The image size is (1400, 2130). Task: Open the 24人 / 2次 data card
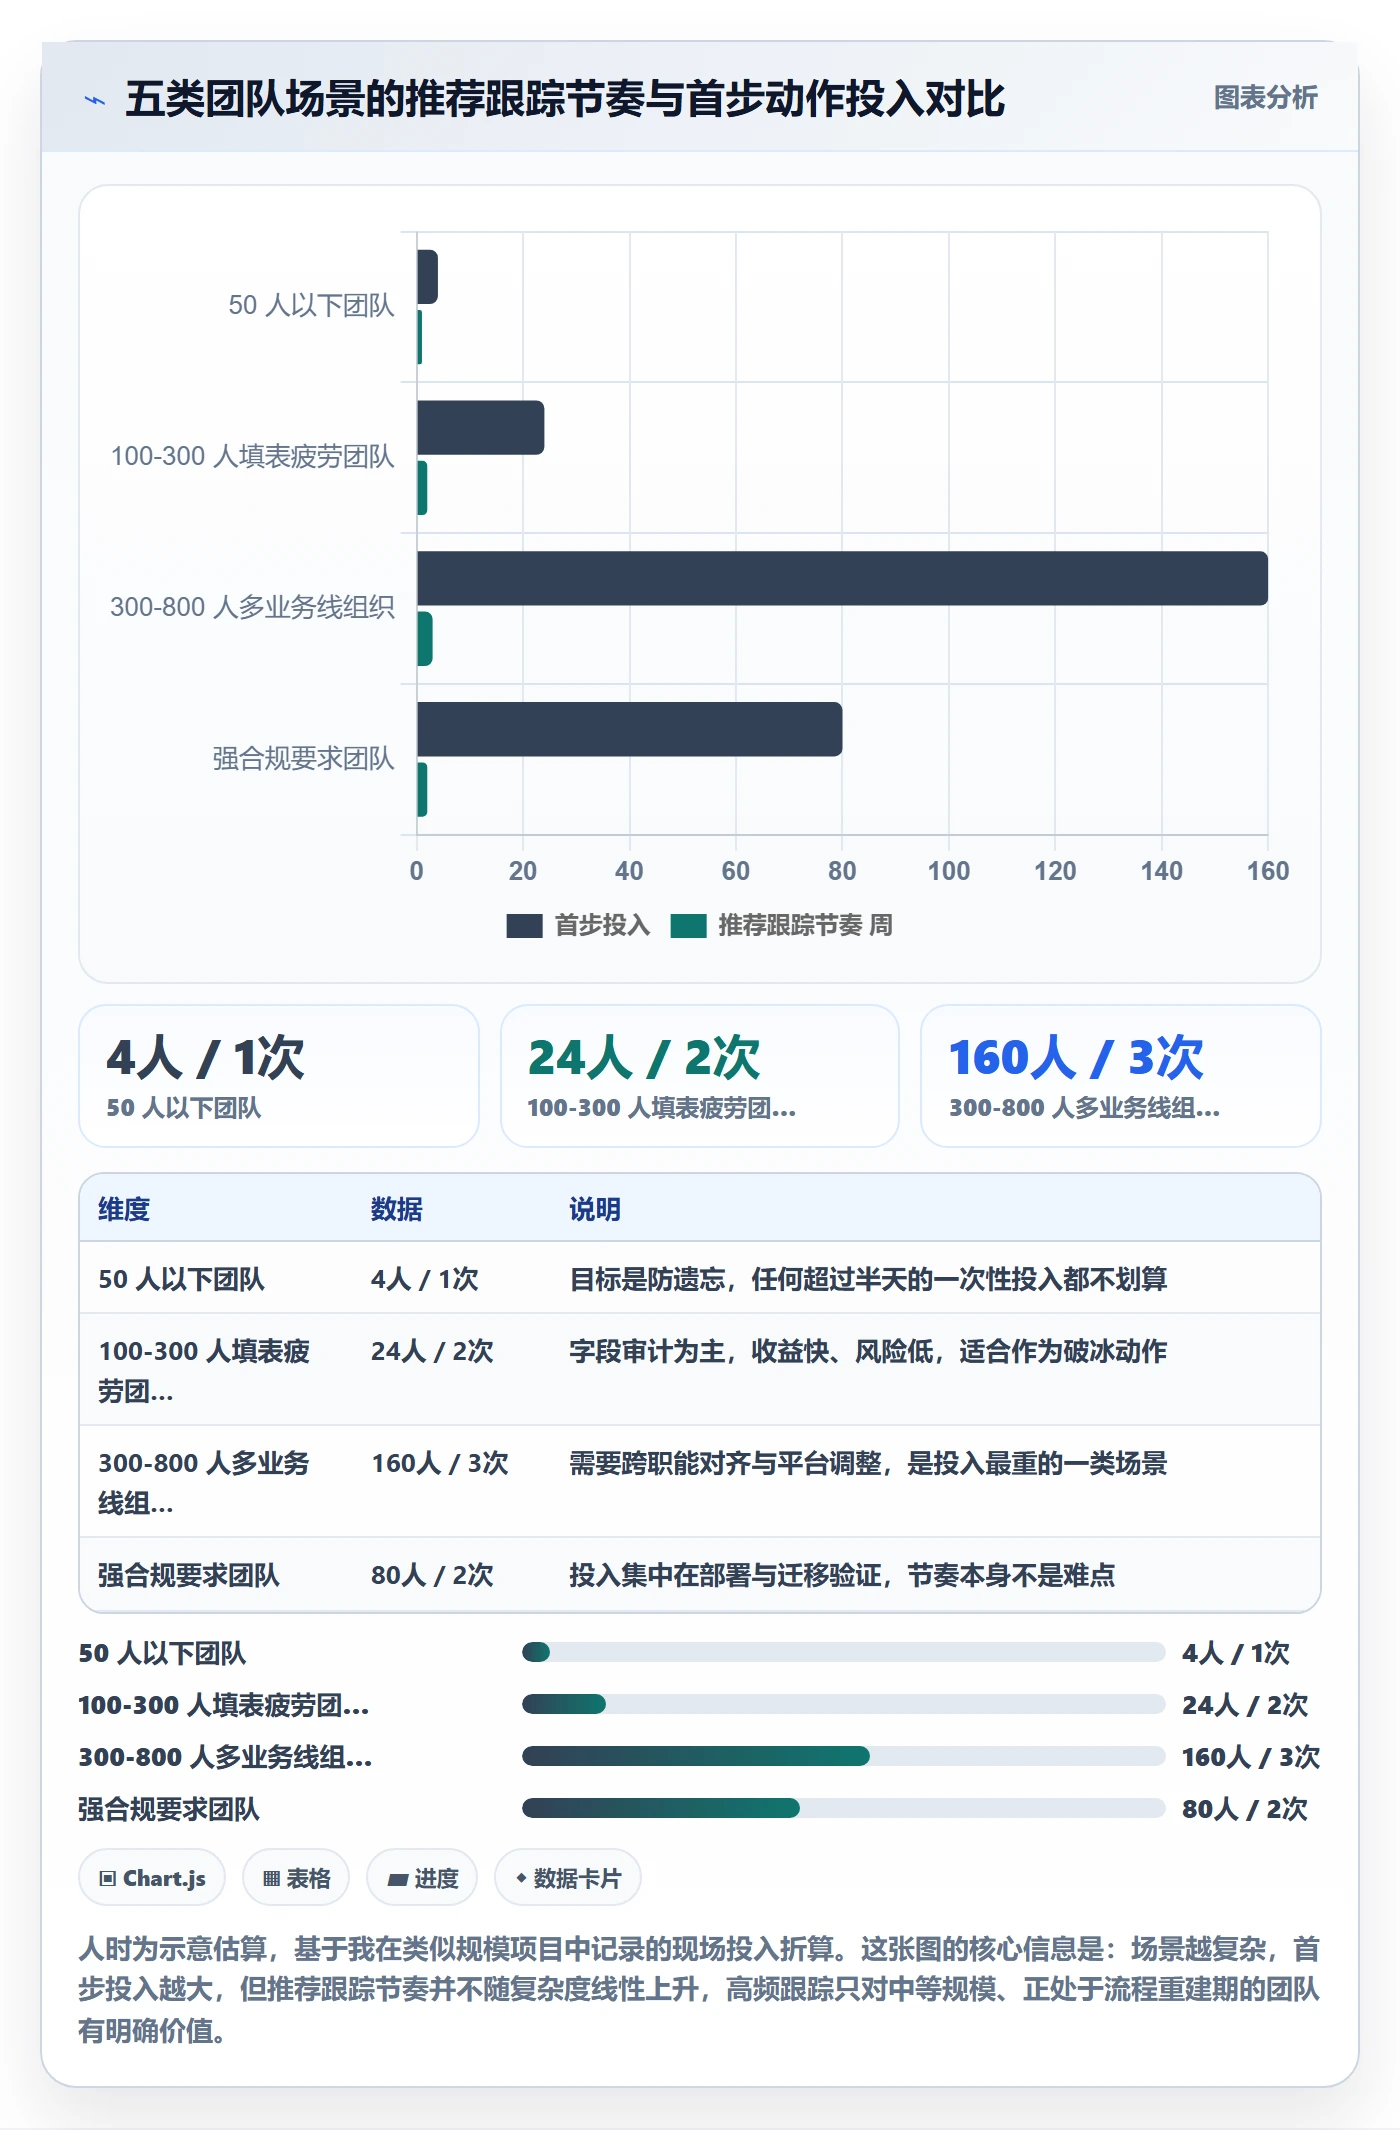[x=700, y=1076]
